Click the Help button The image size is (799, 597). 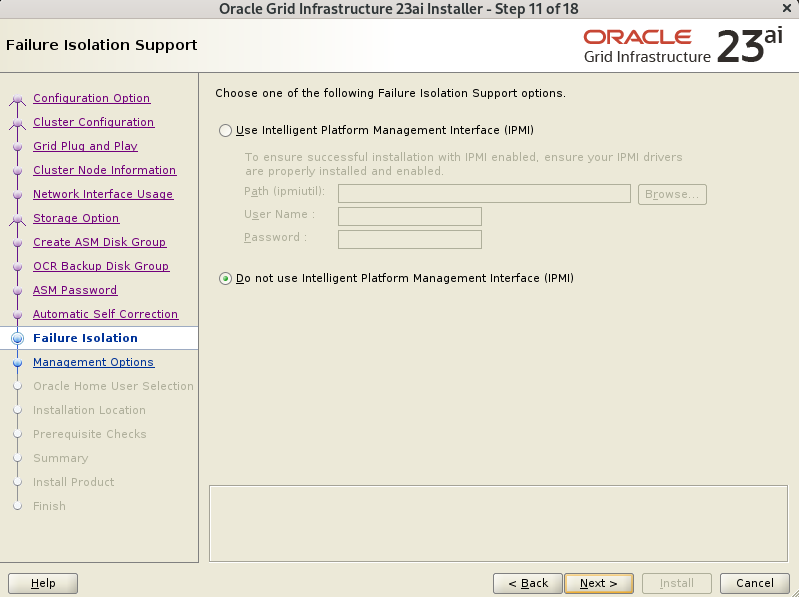[x=43, y=583]
